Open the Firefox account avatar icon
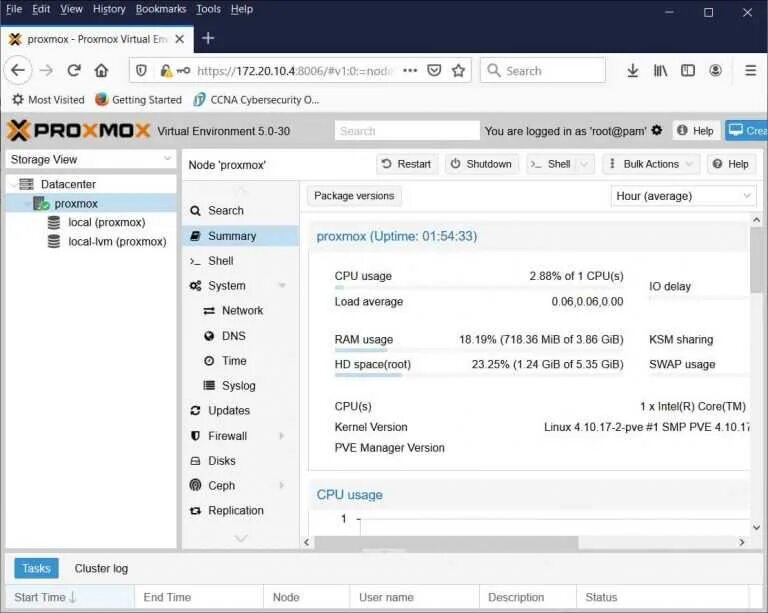Image resolution: width=768 pixels, height=613 pixels. tap(715, 71)
